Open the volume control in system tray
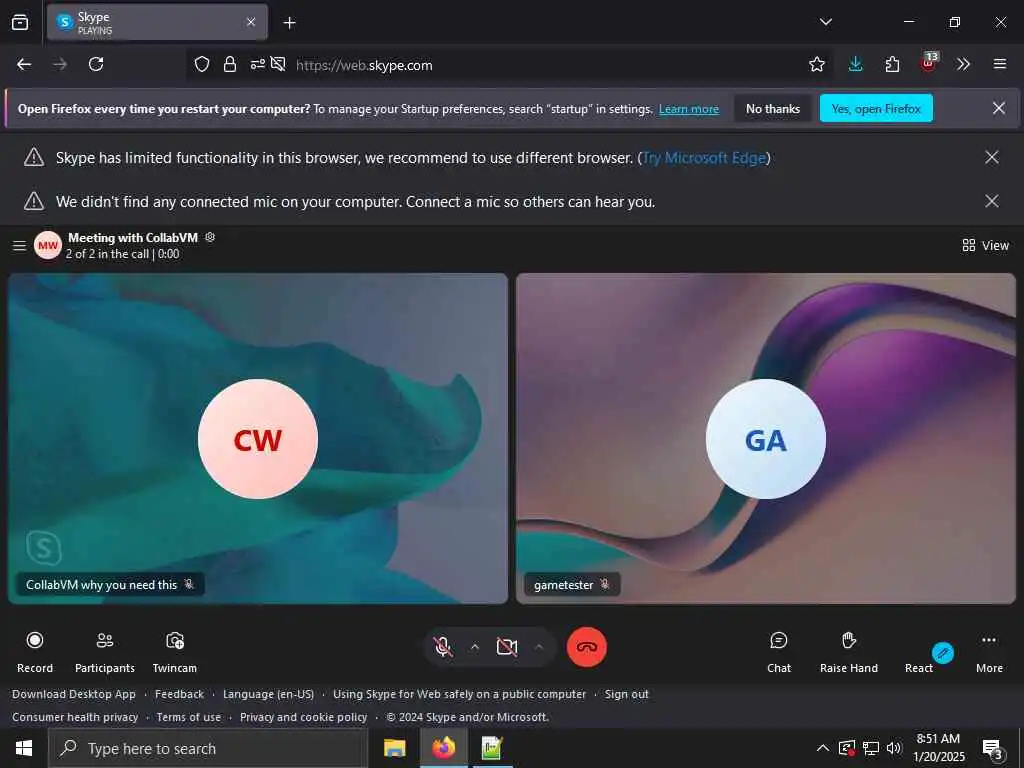1024x768 pixels. click(894, 748)
